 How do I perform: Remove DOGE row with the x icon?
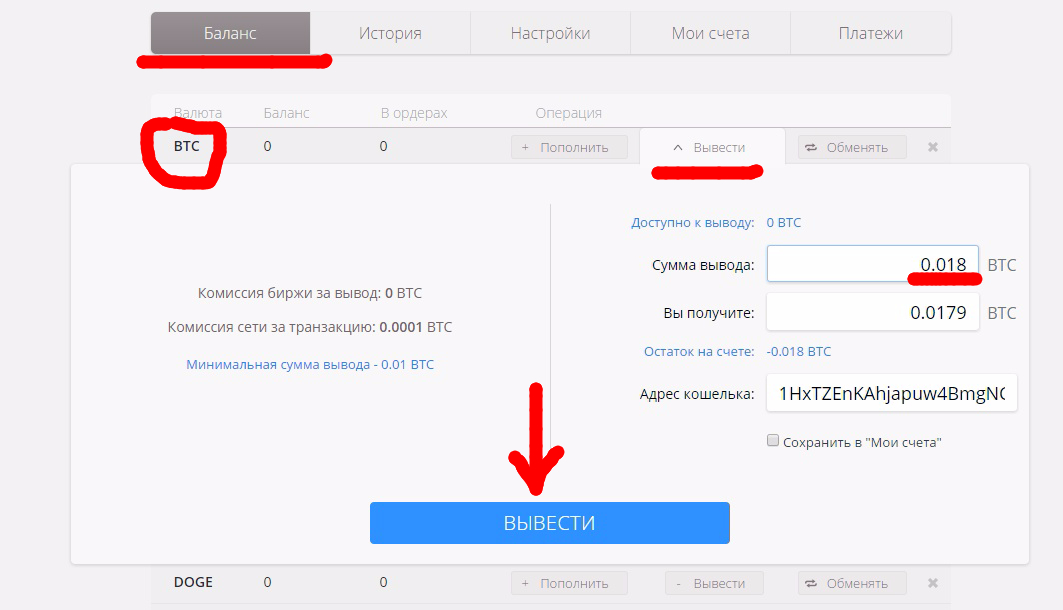pyautogui.click(x=933, y=583)
